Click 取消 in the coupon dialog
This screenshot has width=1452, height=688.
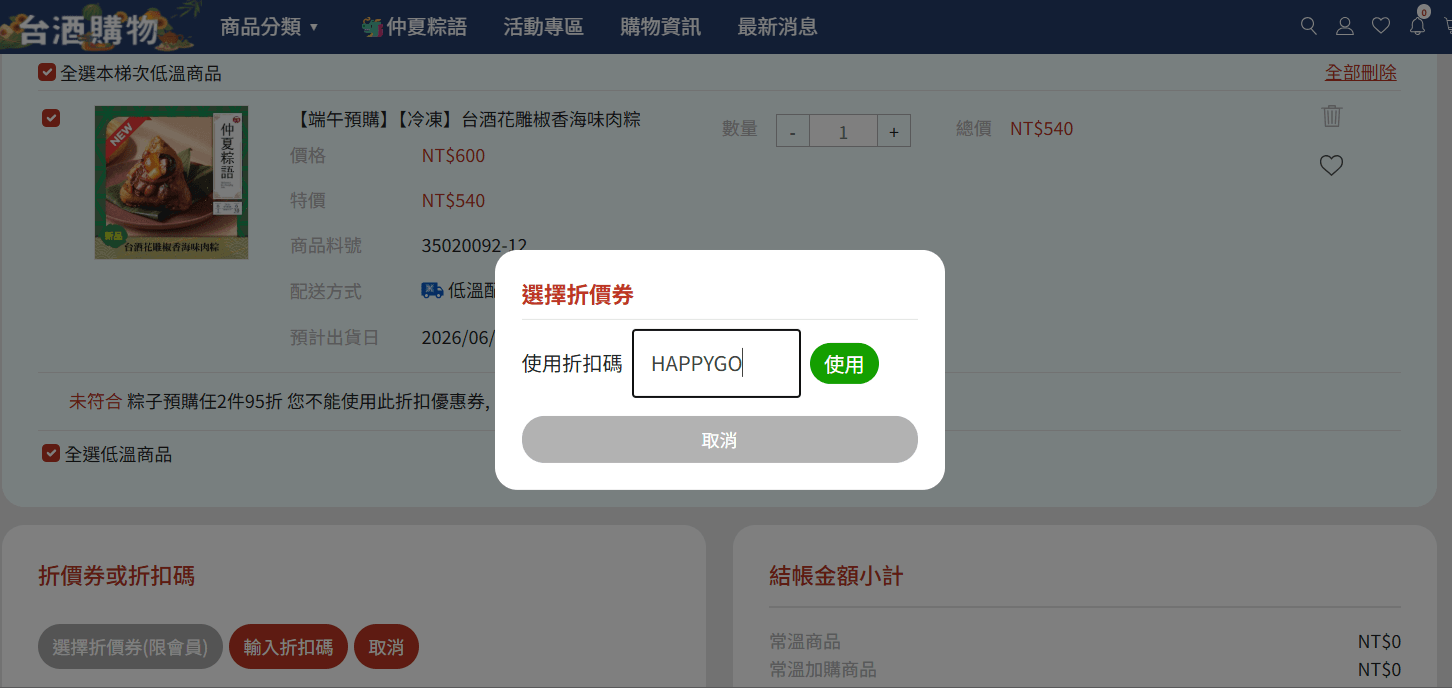pyautogui.click(x=720, y=440)
